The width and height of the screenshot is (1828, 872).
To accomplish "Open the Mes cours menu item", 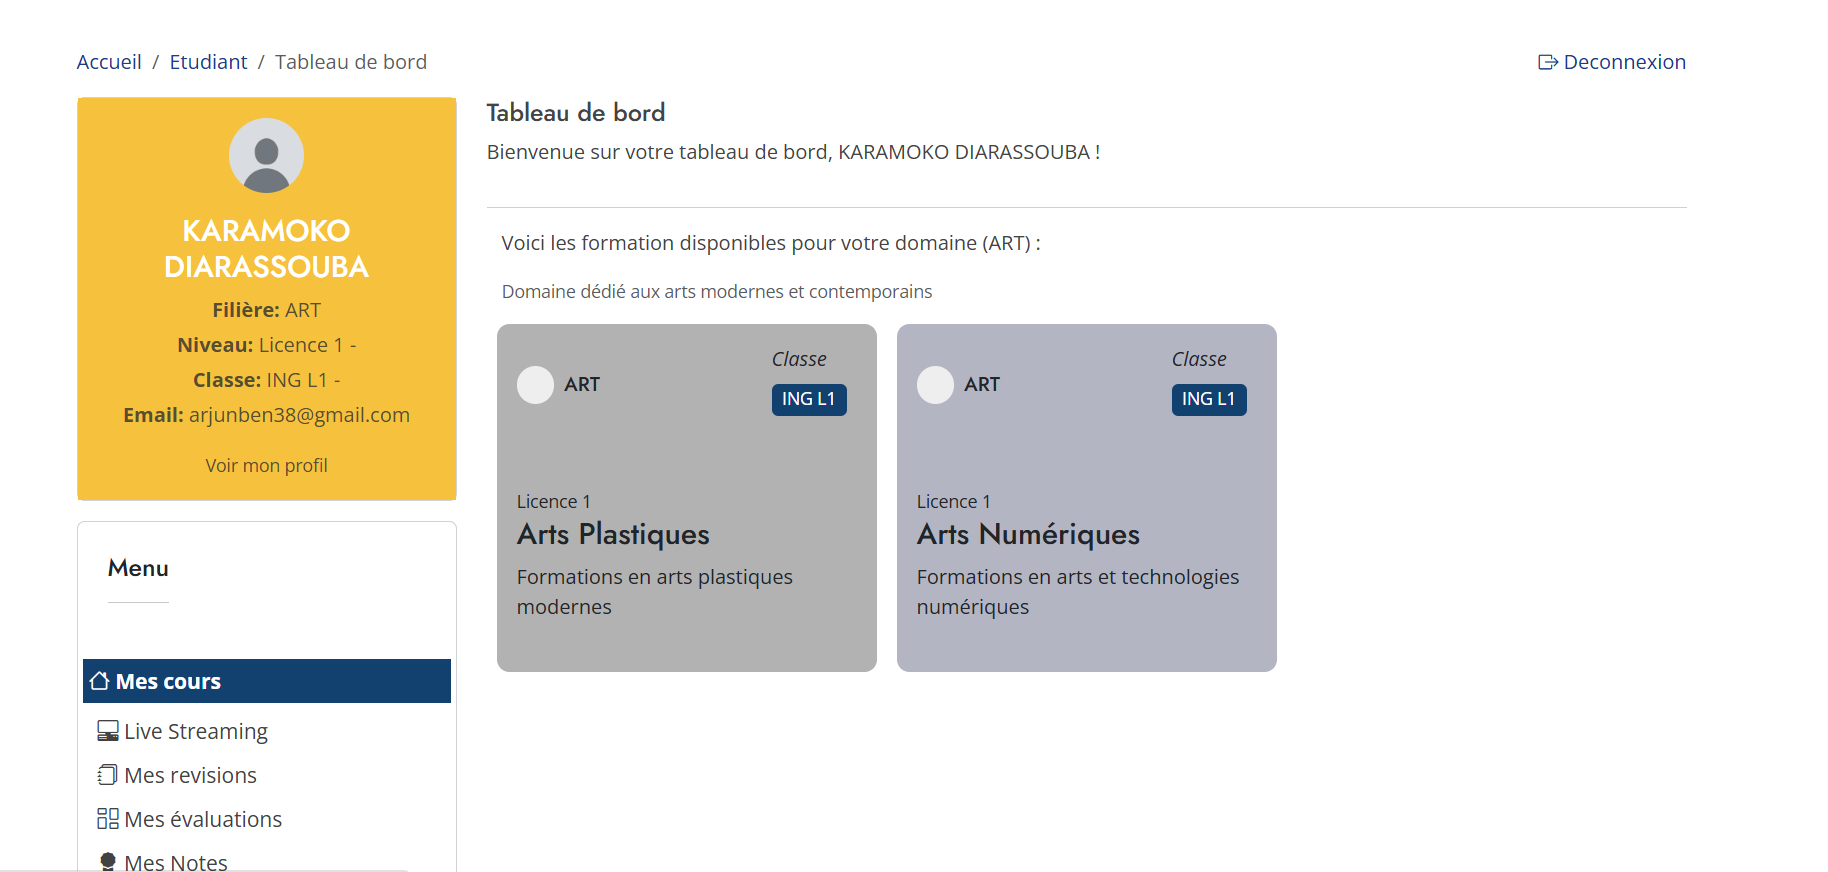I will click(x=168, y=682).
